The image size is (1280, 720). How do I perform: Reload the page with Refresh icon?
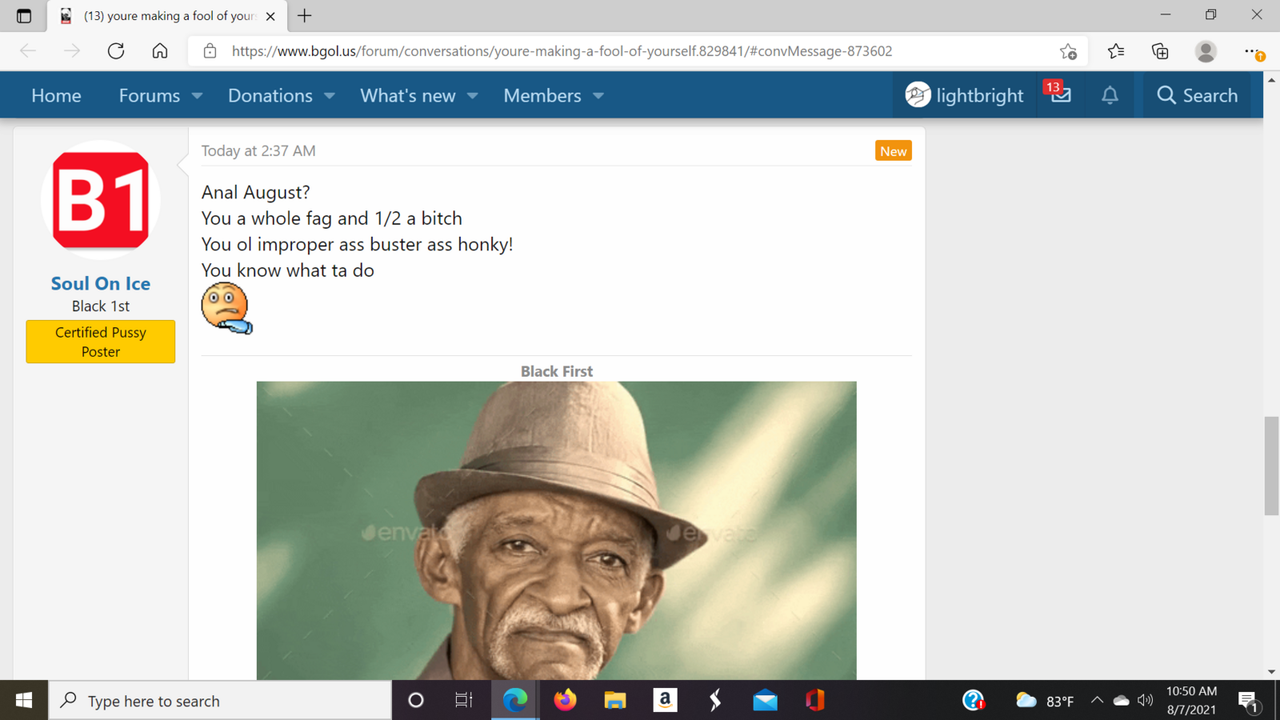point(116,51)
